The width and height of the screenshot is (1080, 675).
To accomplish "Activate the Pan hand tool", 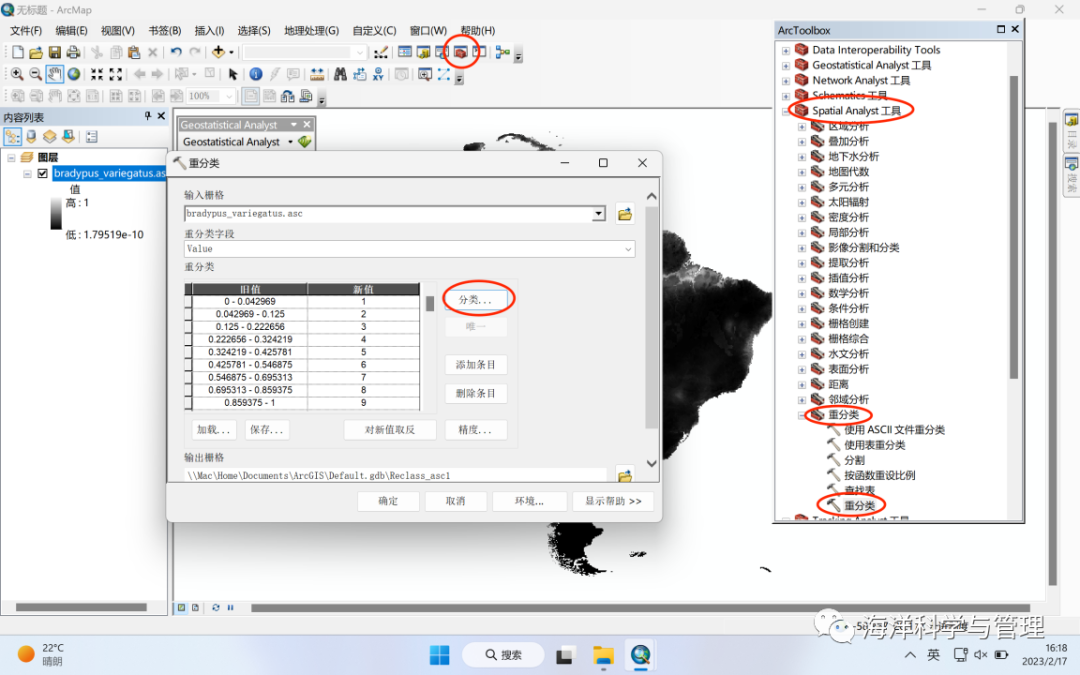I will [54, 74].
